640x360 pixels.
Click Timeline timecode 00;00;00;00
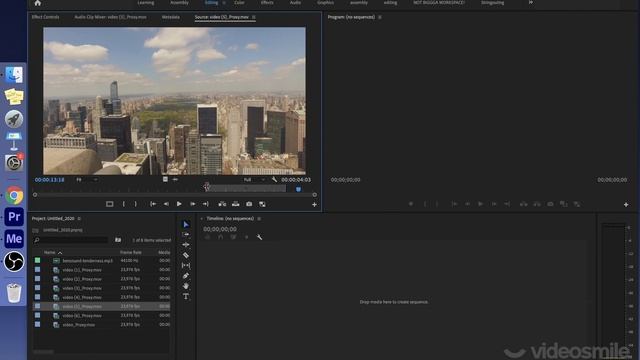coord(220,229)
